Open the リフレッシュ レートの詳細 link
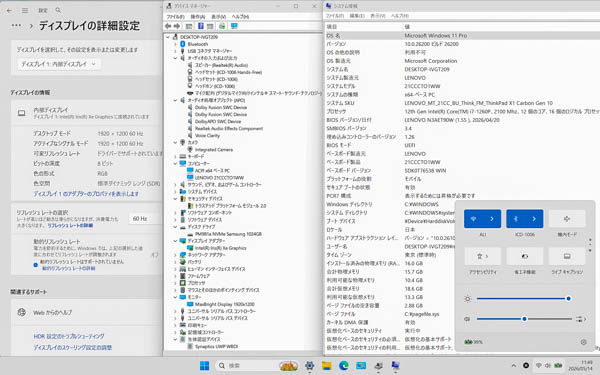The image size is (600, 375). point(70,226)
